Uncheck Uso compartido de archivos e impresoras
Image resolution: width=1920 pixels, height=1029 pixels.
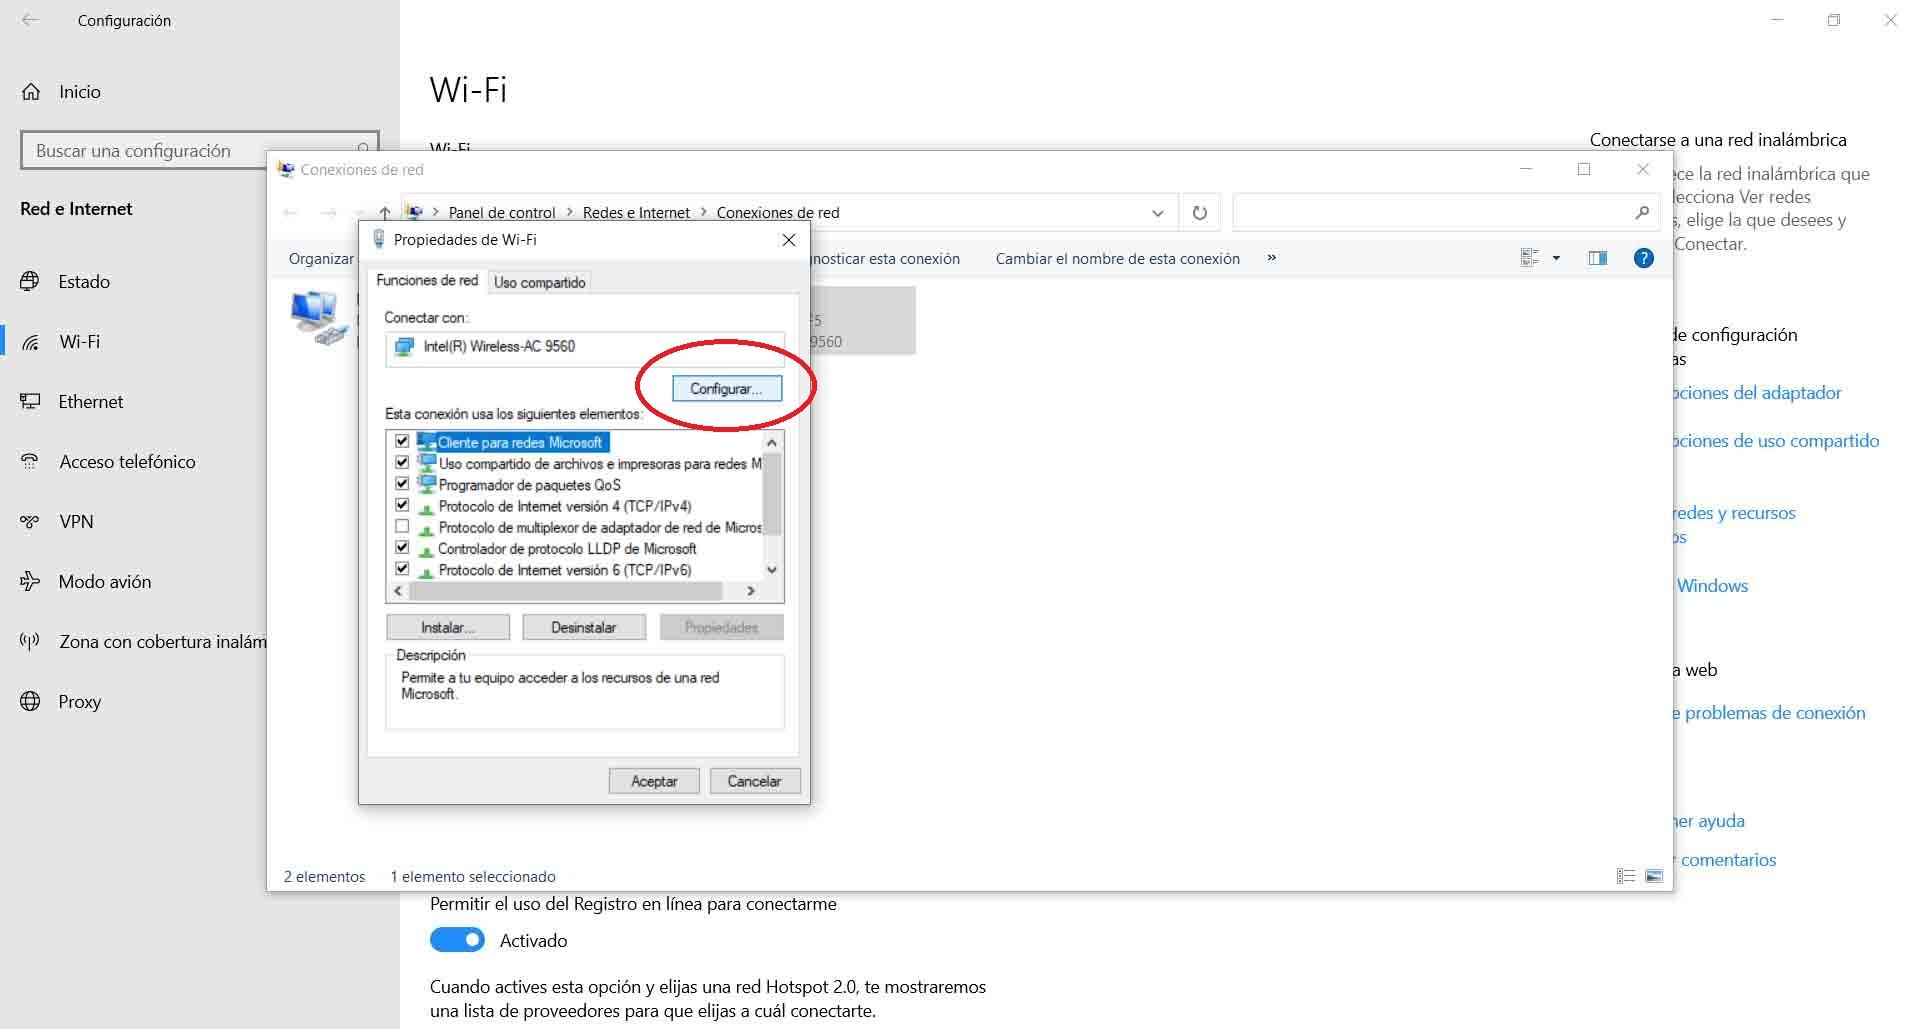tap(402, 462)
